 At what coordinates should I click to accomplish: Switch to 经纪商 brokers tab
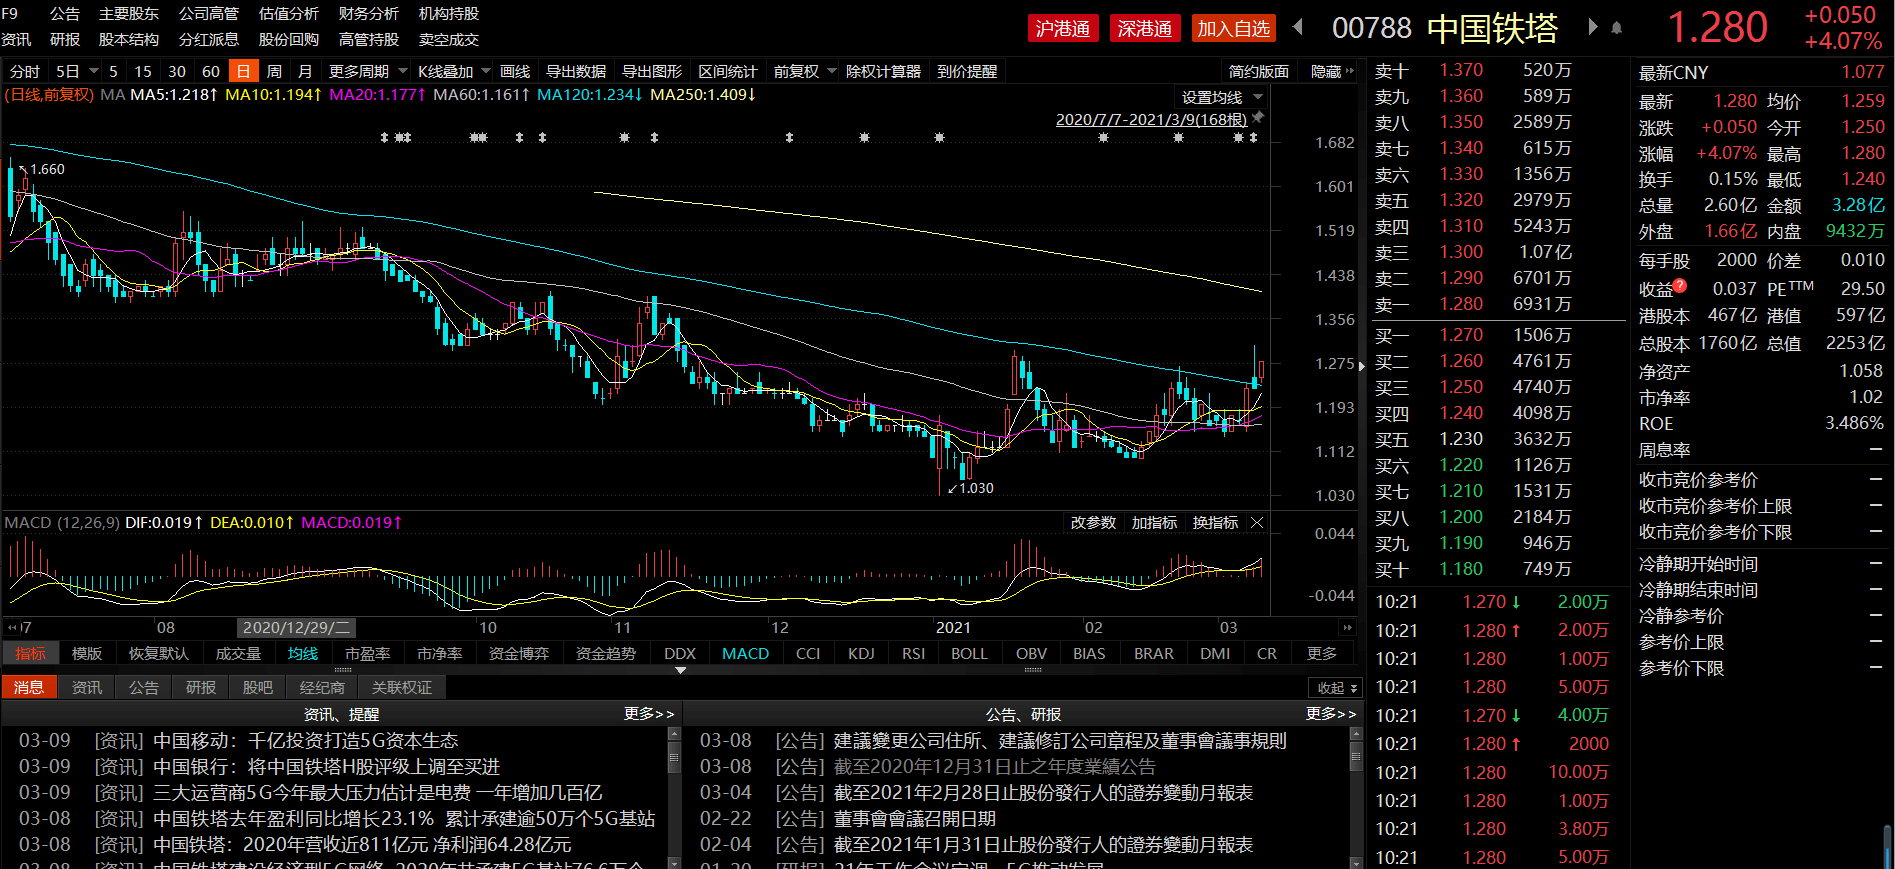[x=322, y=688]
